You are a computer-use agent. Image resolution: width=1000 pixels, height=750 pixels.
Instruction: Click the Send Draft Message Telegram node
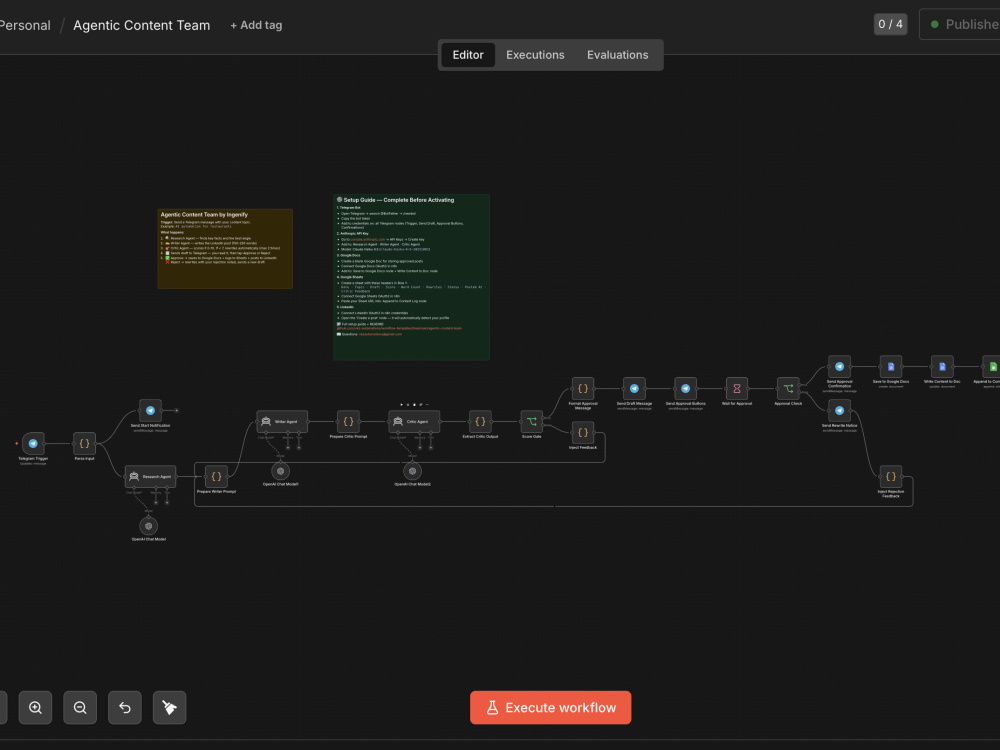pyautogui.click(x=634, y=388)
